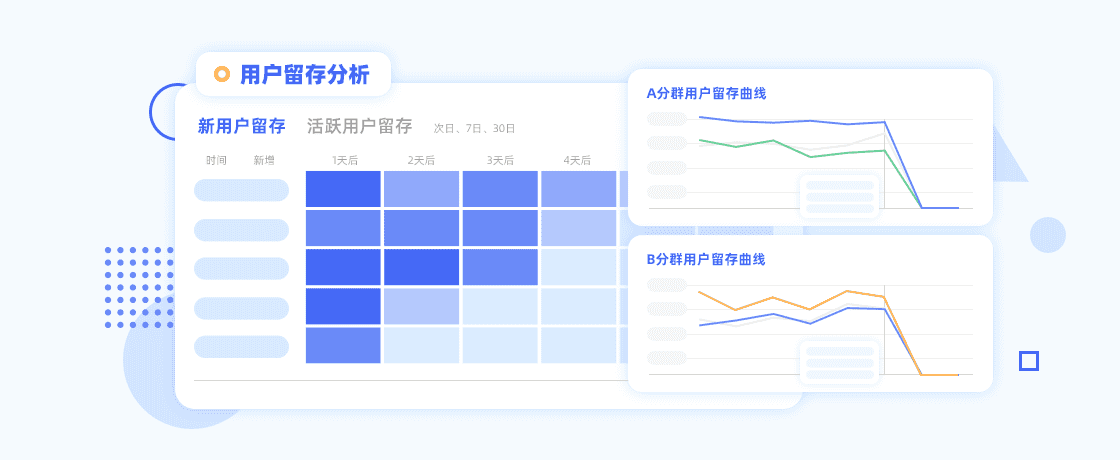Image resolution: width=1120 pixels, height=460 pixels.
Task: Click the orange ring icon beside 用户留存分析
Action: pyautogui.click(x=222, y=74)
